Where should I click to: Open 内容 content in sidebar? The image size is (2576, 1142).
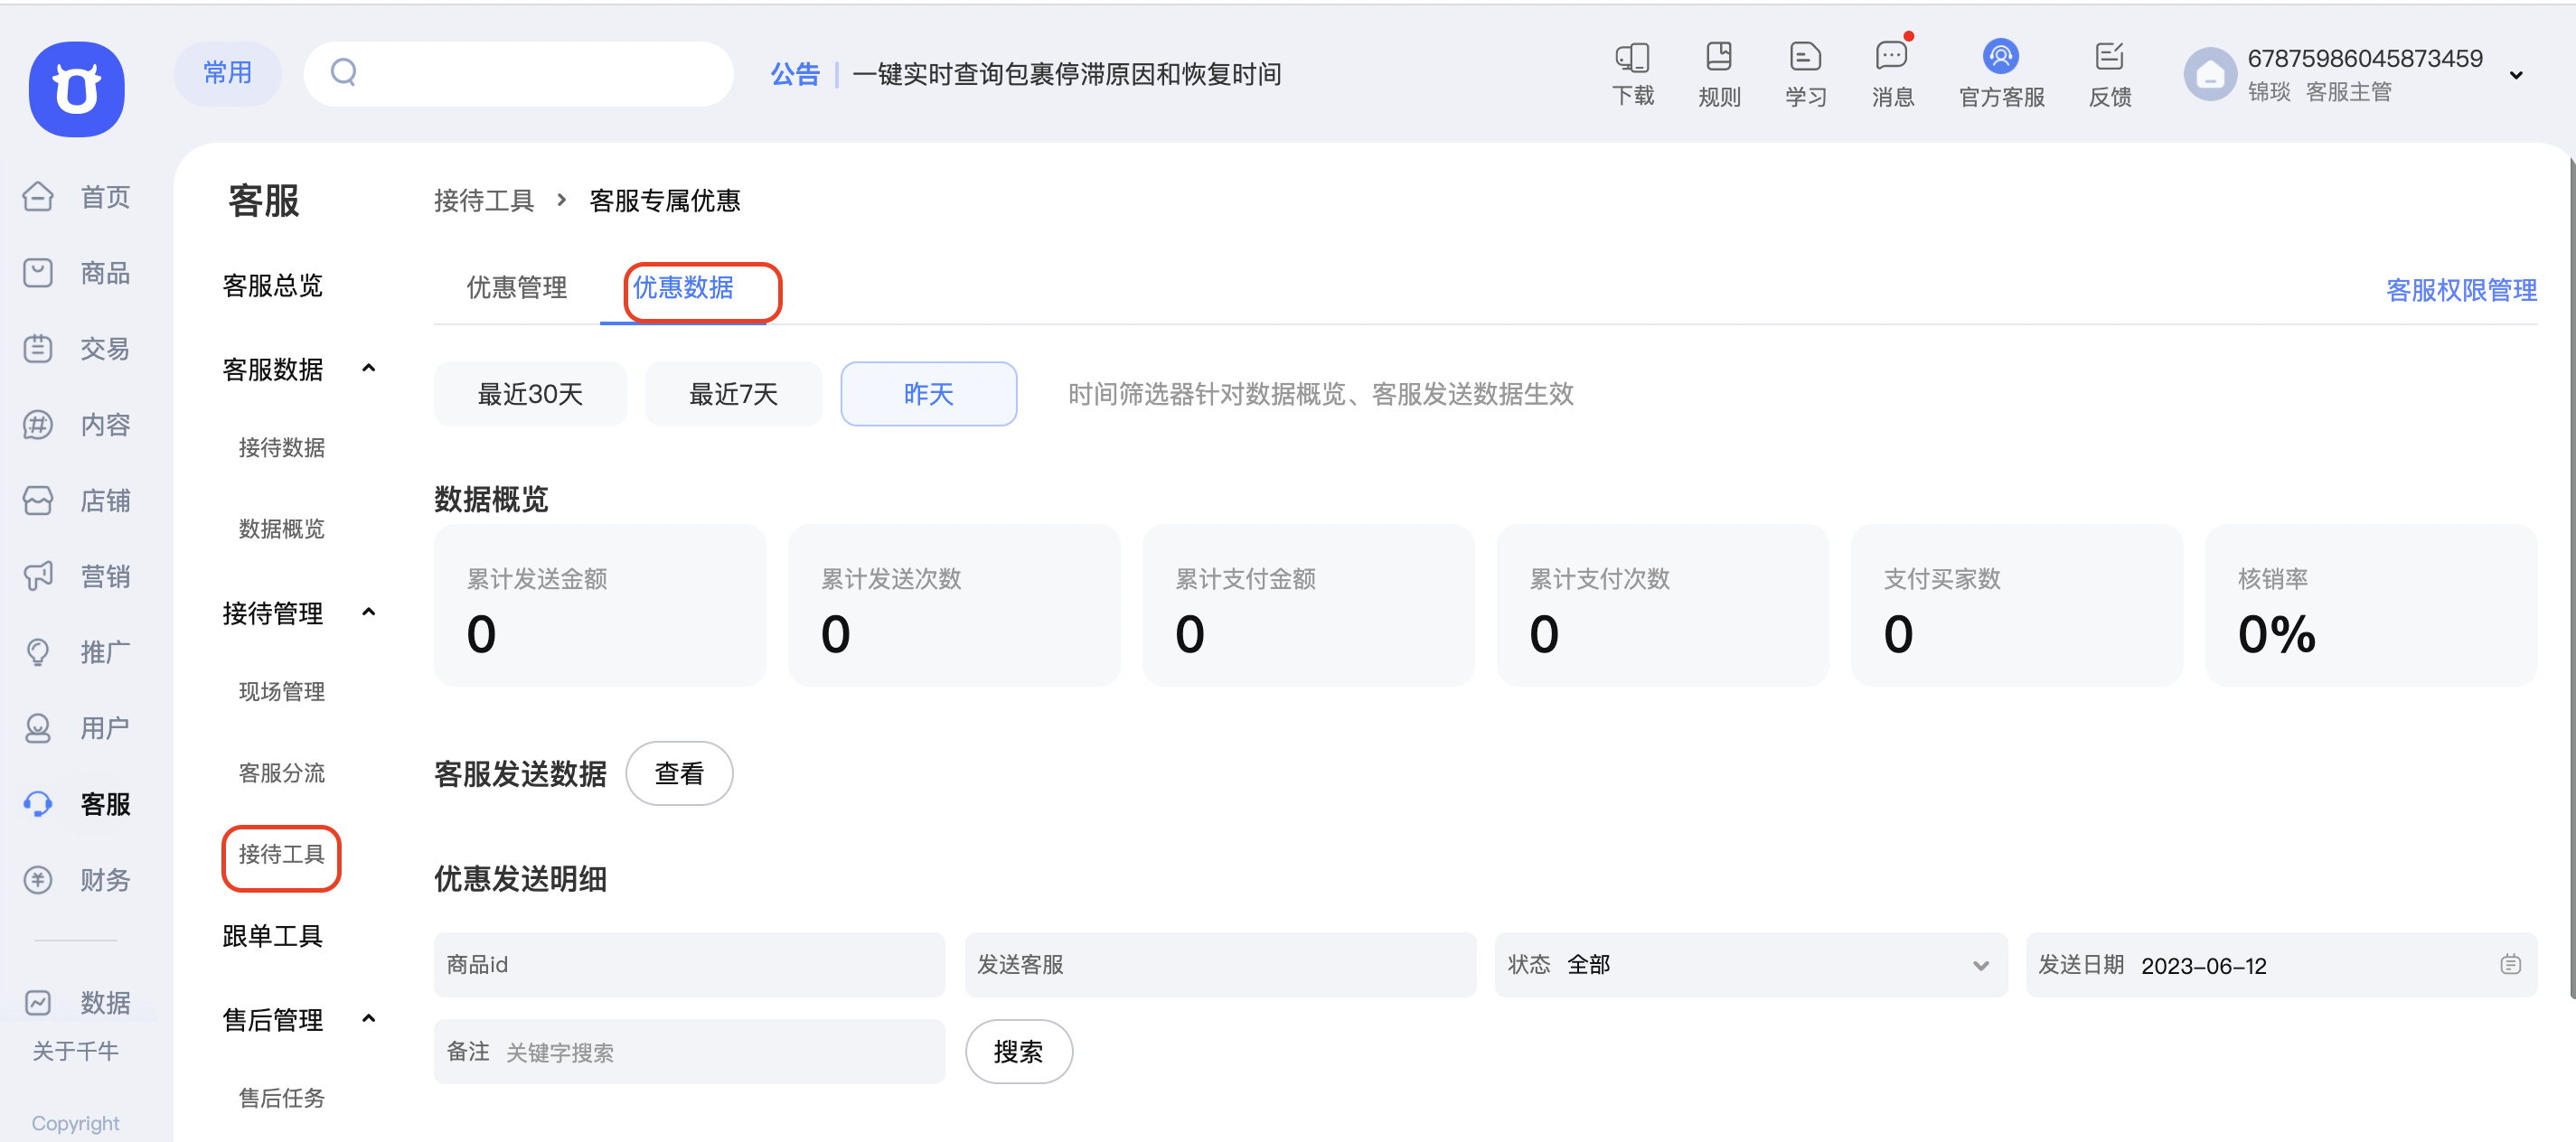pos(77,425)
